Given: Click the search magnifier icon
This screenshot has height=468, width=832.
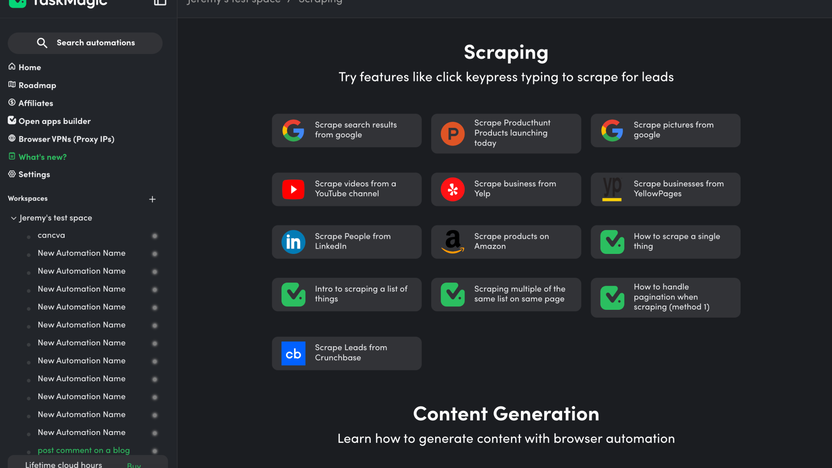Looking at the screenshot, I should click(x=42, y=43).
